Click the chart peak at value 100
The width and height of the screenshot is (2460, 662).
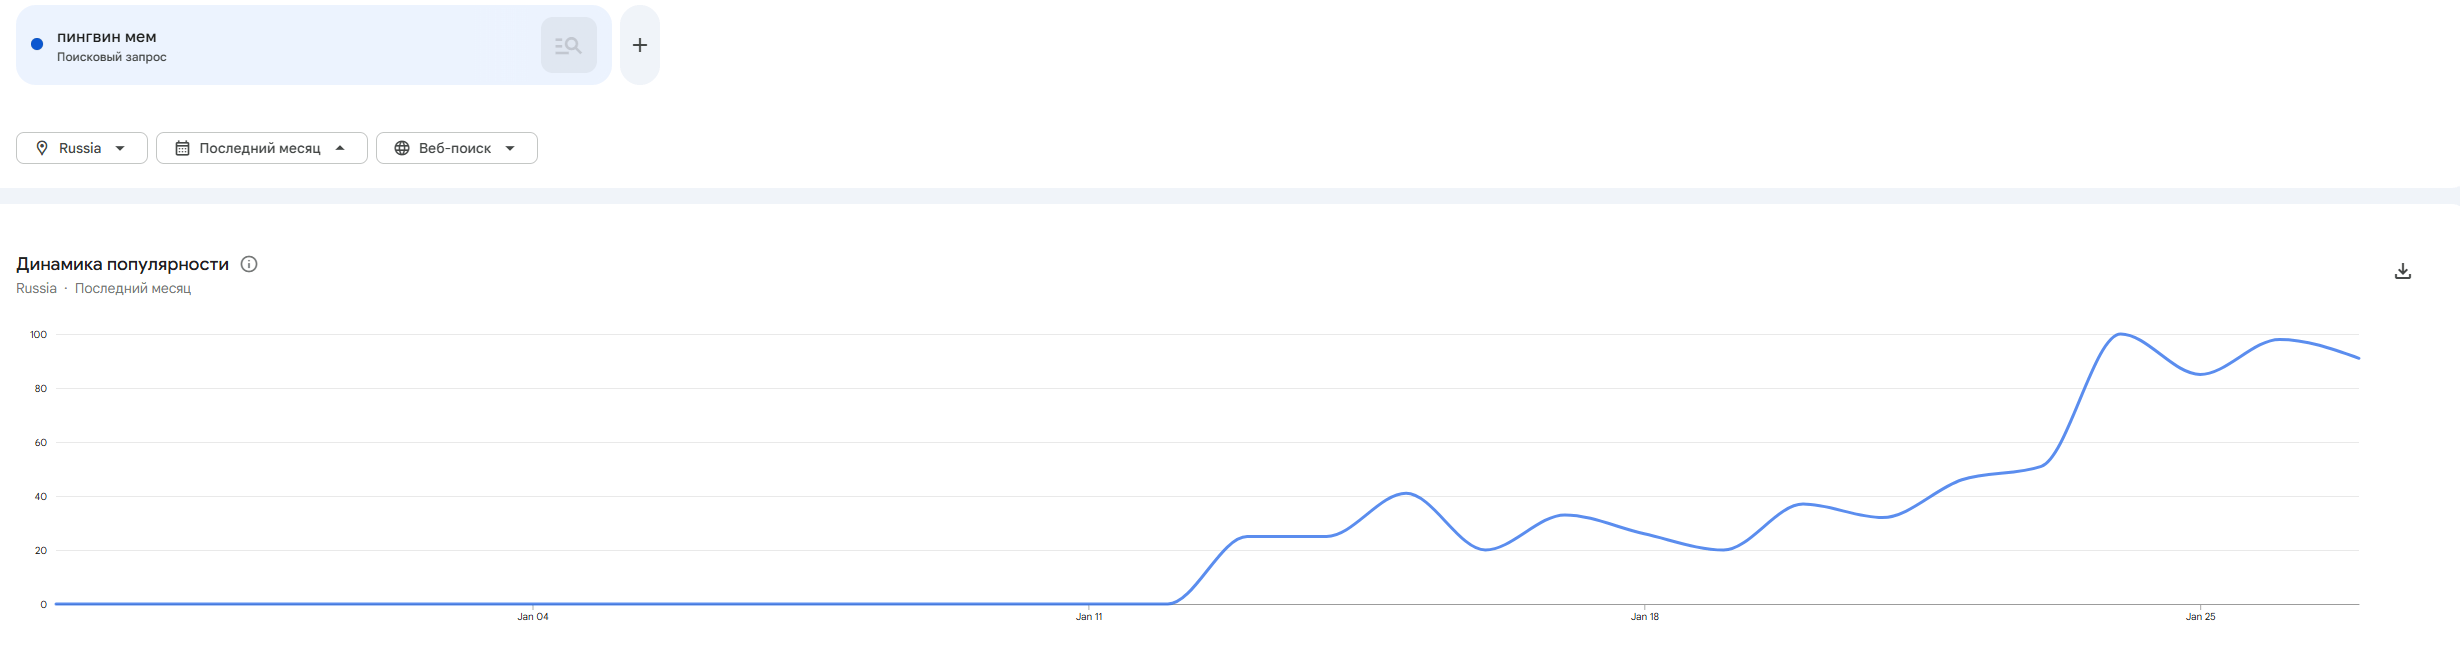(2120, 334)
